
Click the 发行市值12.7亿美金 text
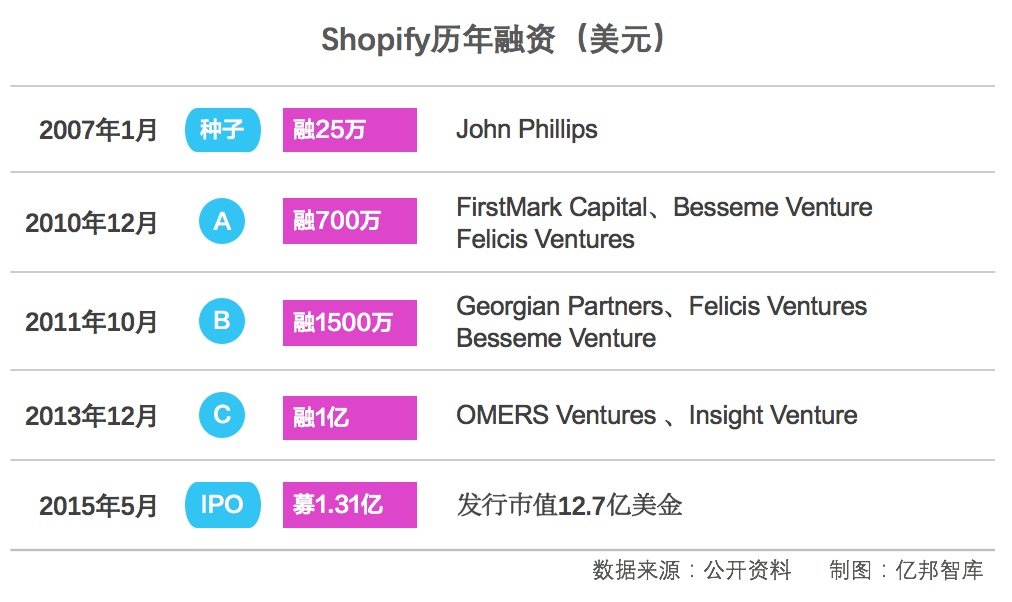click(569, 505)
